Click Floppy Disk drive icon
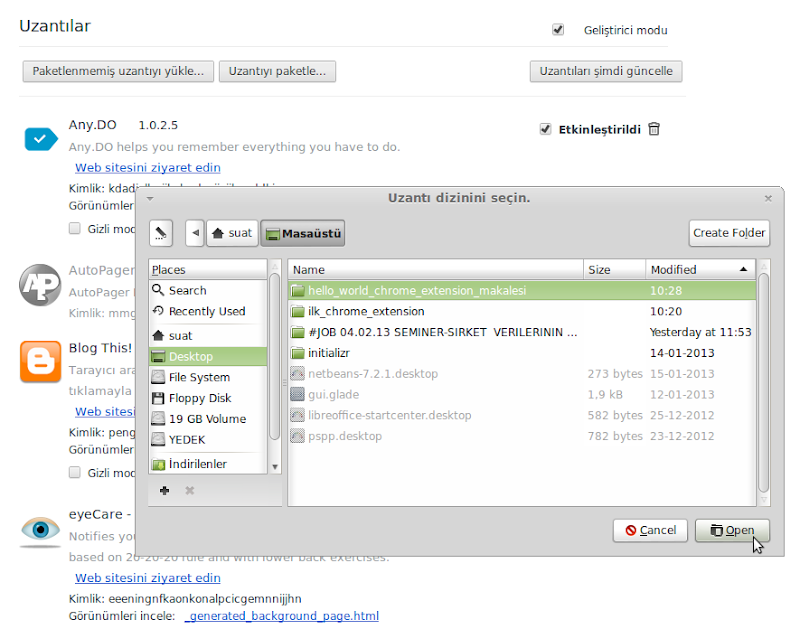The width and height of the screenshot is (800, 629). pyautogui.click(x=158, y=398)
